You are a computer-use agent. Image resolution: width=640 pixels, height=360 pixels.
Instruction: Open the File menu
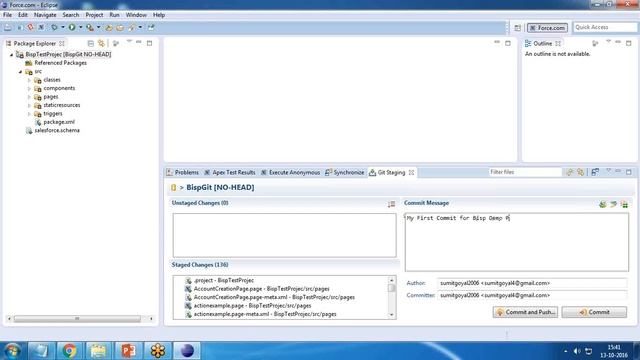(x=7, y=15)
